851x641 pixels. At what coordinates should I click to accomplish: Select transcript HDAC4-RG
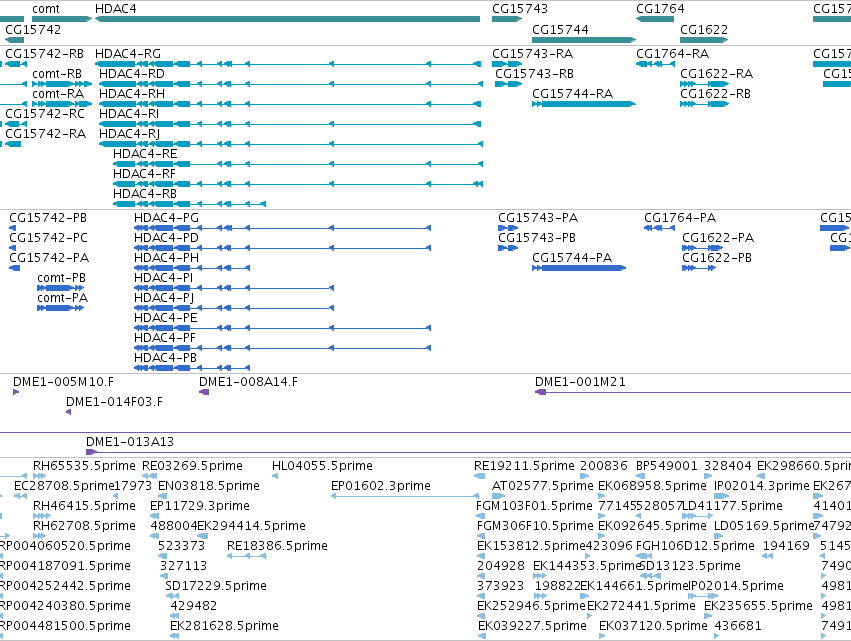128,54
